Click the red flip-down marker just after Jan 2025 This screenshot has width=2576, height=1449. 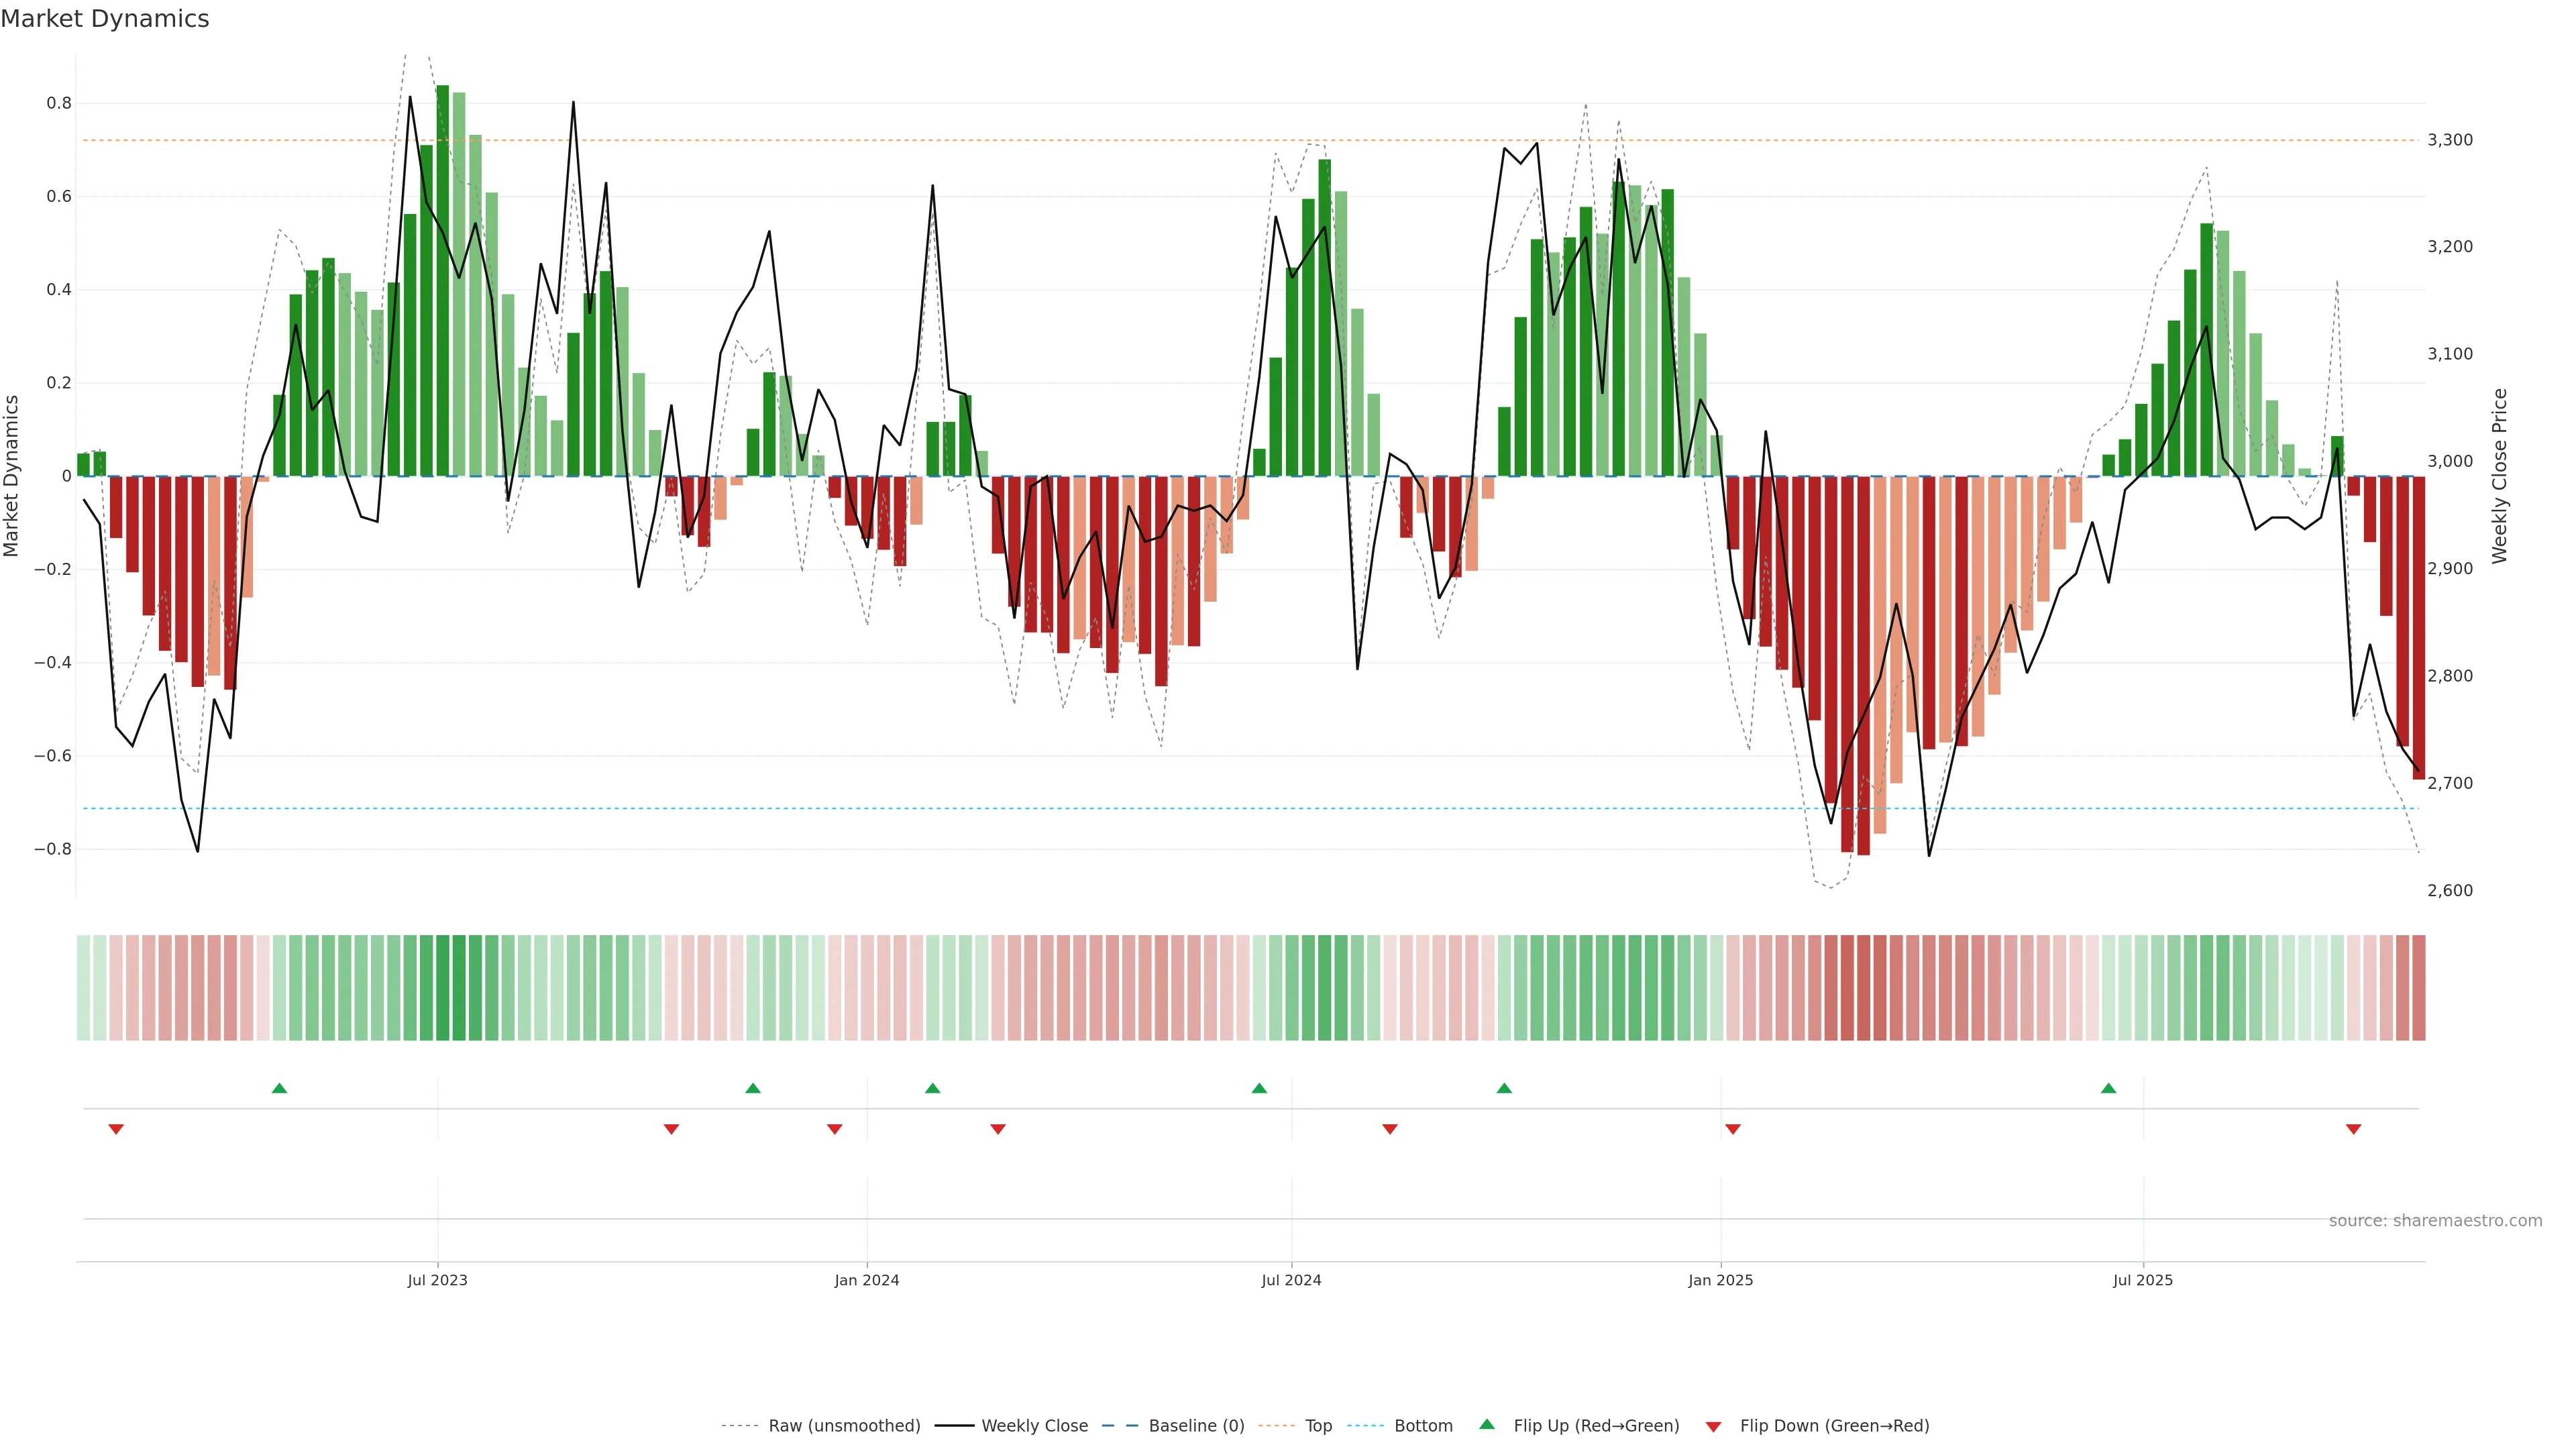click(1733, 1129)
